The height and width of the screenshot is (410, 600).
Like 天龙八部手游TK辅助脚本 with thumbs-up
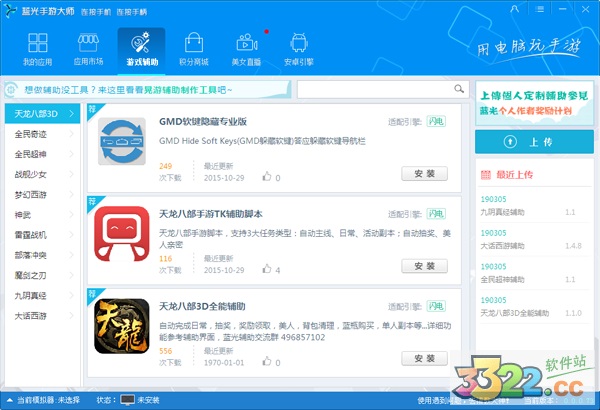point(267,269)
